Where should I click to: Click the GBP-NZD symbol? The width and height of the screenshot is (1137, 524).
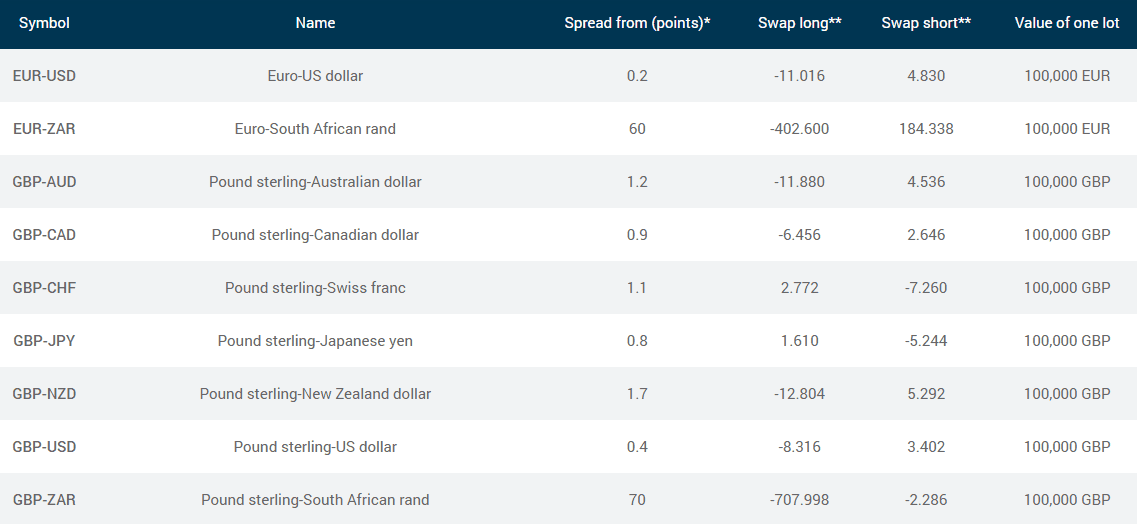[x=44, y=394]
